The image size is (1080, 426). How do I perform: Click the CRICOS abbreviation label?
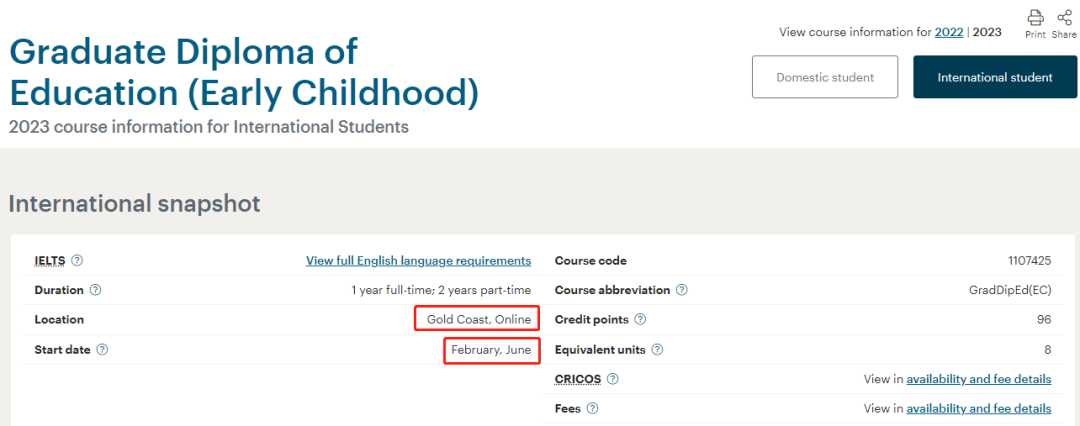[578, 379]
